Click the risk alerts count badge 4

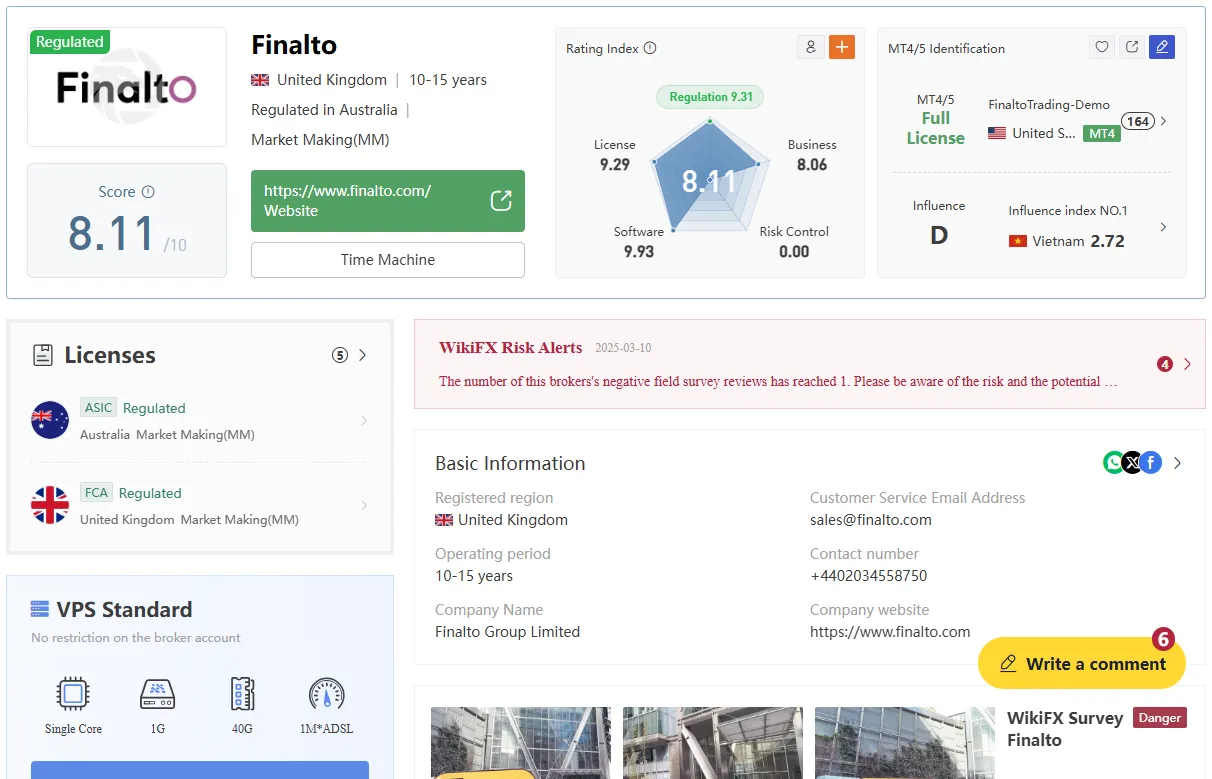tap(1165, 364)
